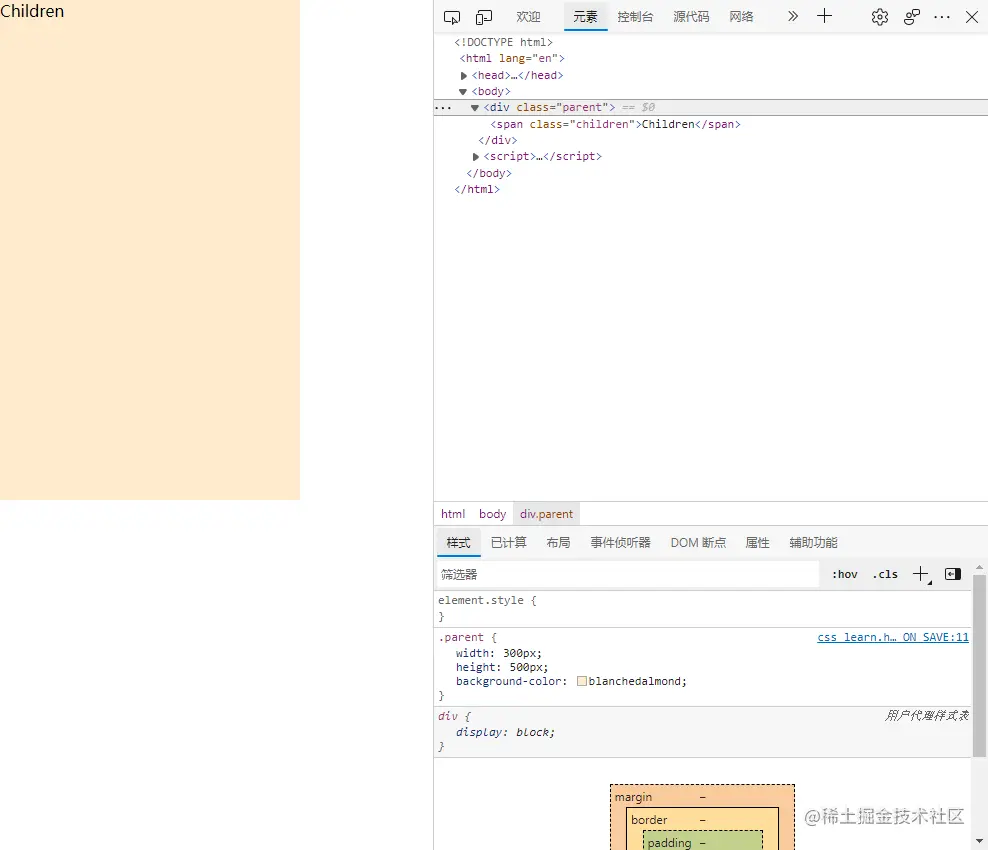Select the html lang en row
988x850 pixels.
click(x=512, y=59)
